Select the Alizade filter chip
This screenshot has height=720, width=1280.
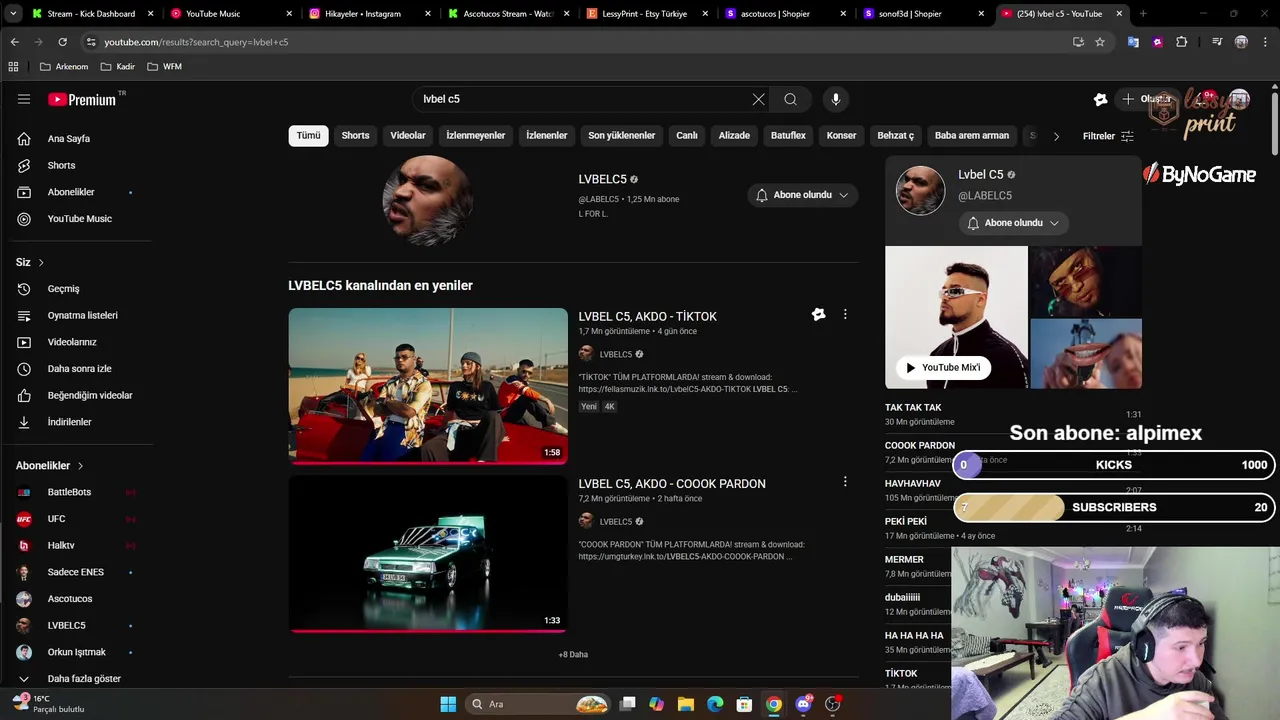(734, 136)
